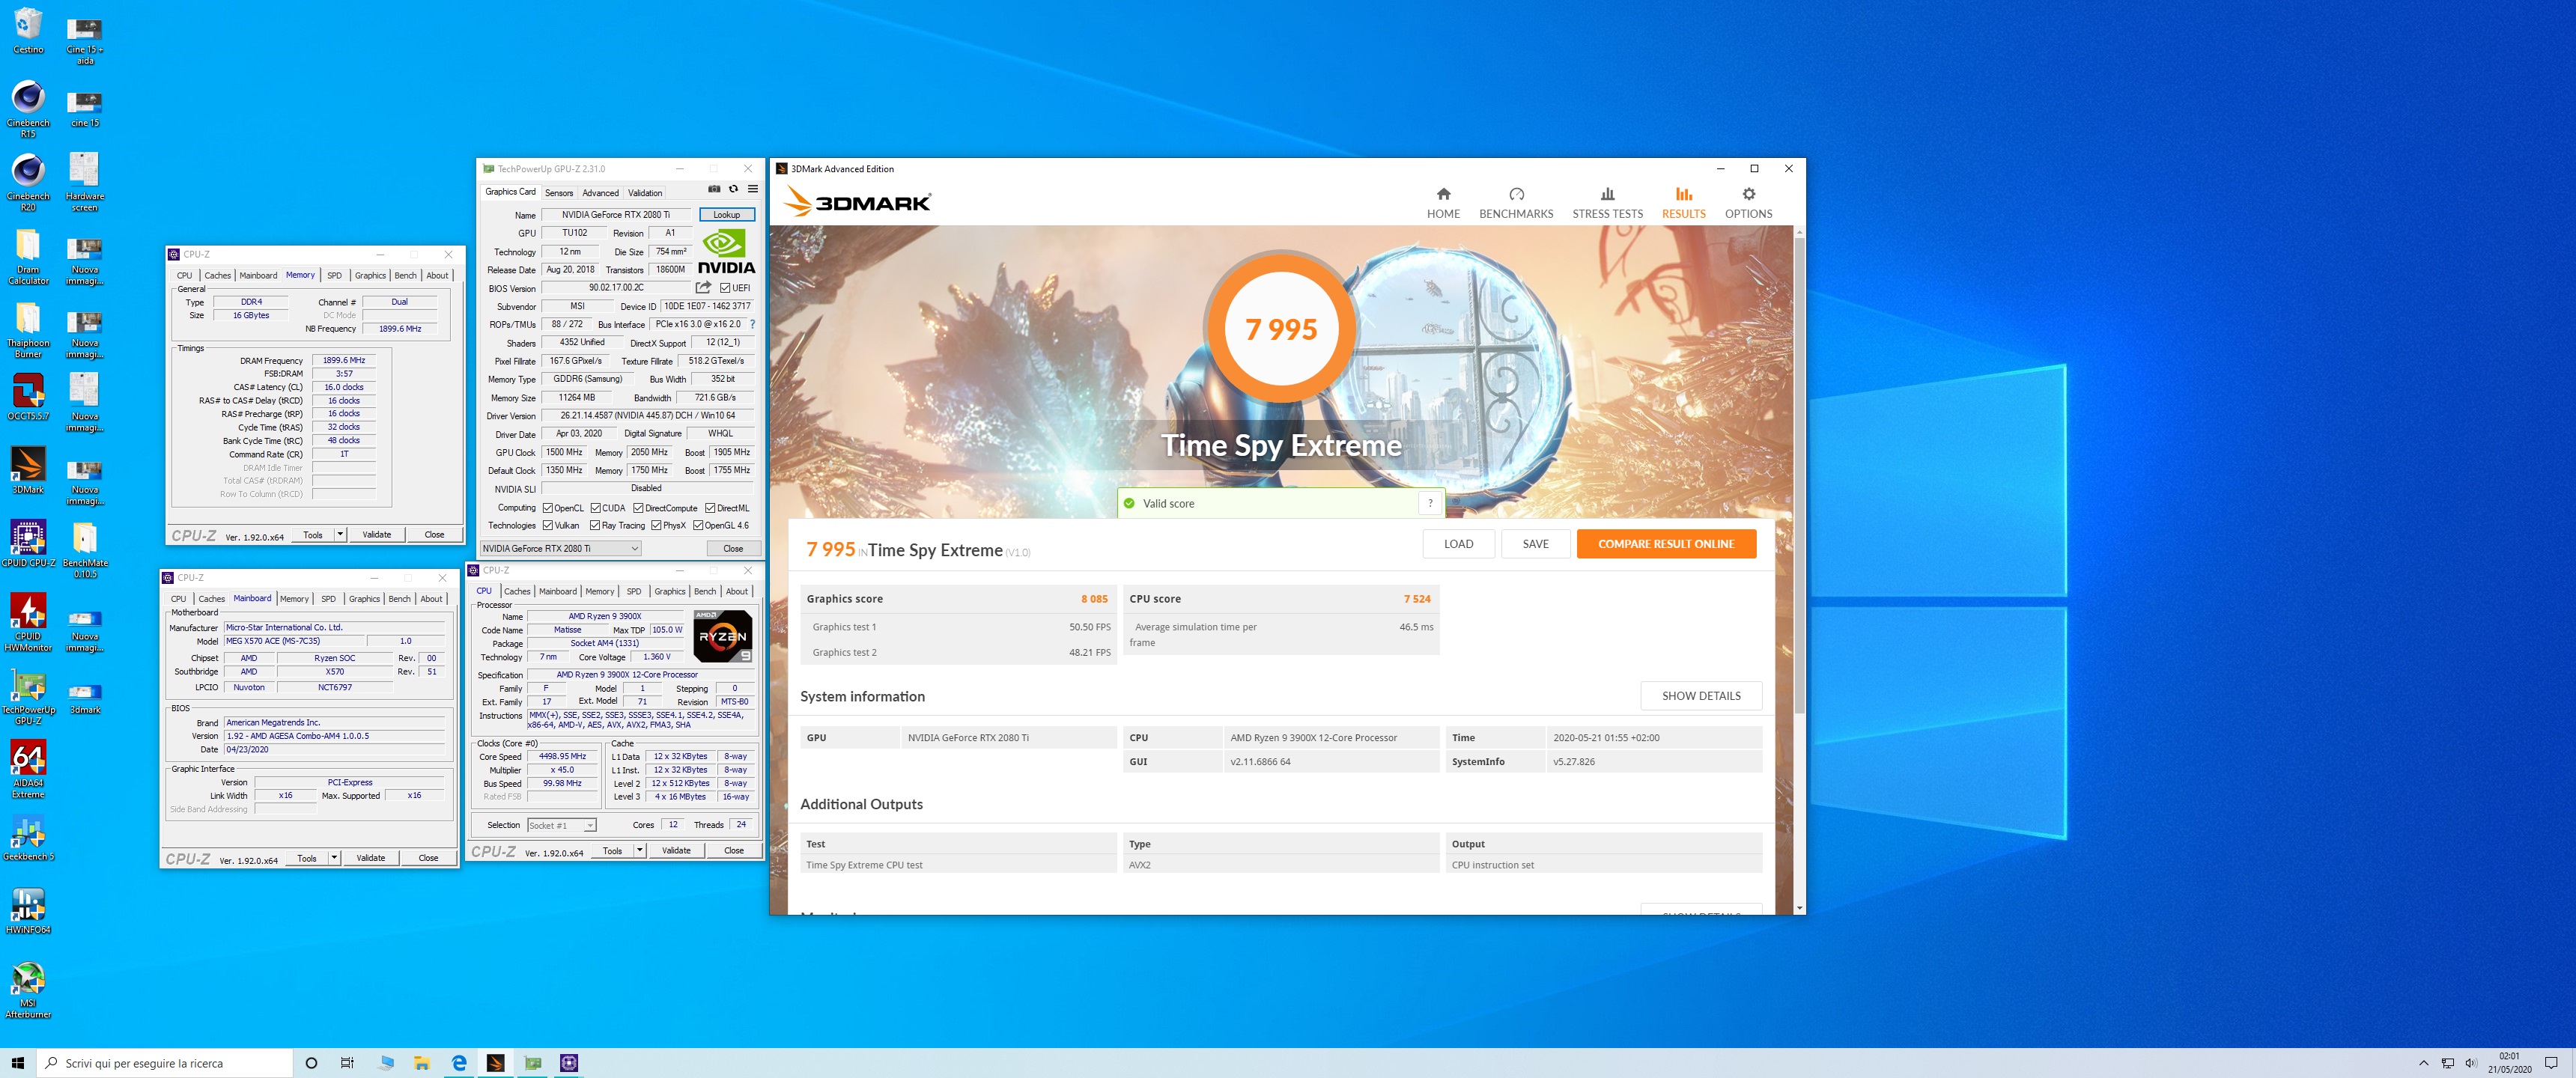
Task: Toggle the OpenGL 4.6 checkbox in GPU-Z
Action: pos(698,525)
